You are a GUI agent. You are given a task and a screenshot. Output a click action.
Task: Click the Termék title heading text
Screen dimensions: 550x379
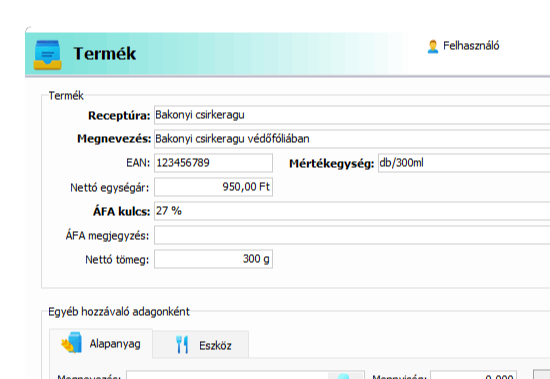[105, 54]
